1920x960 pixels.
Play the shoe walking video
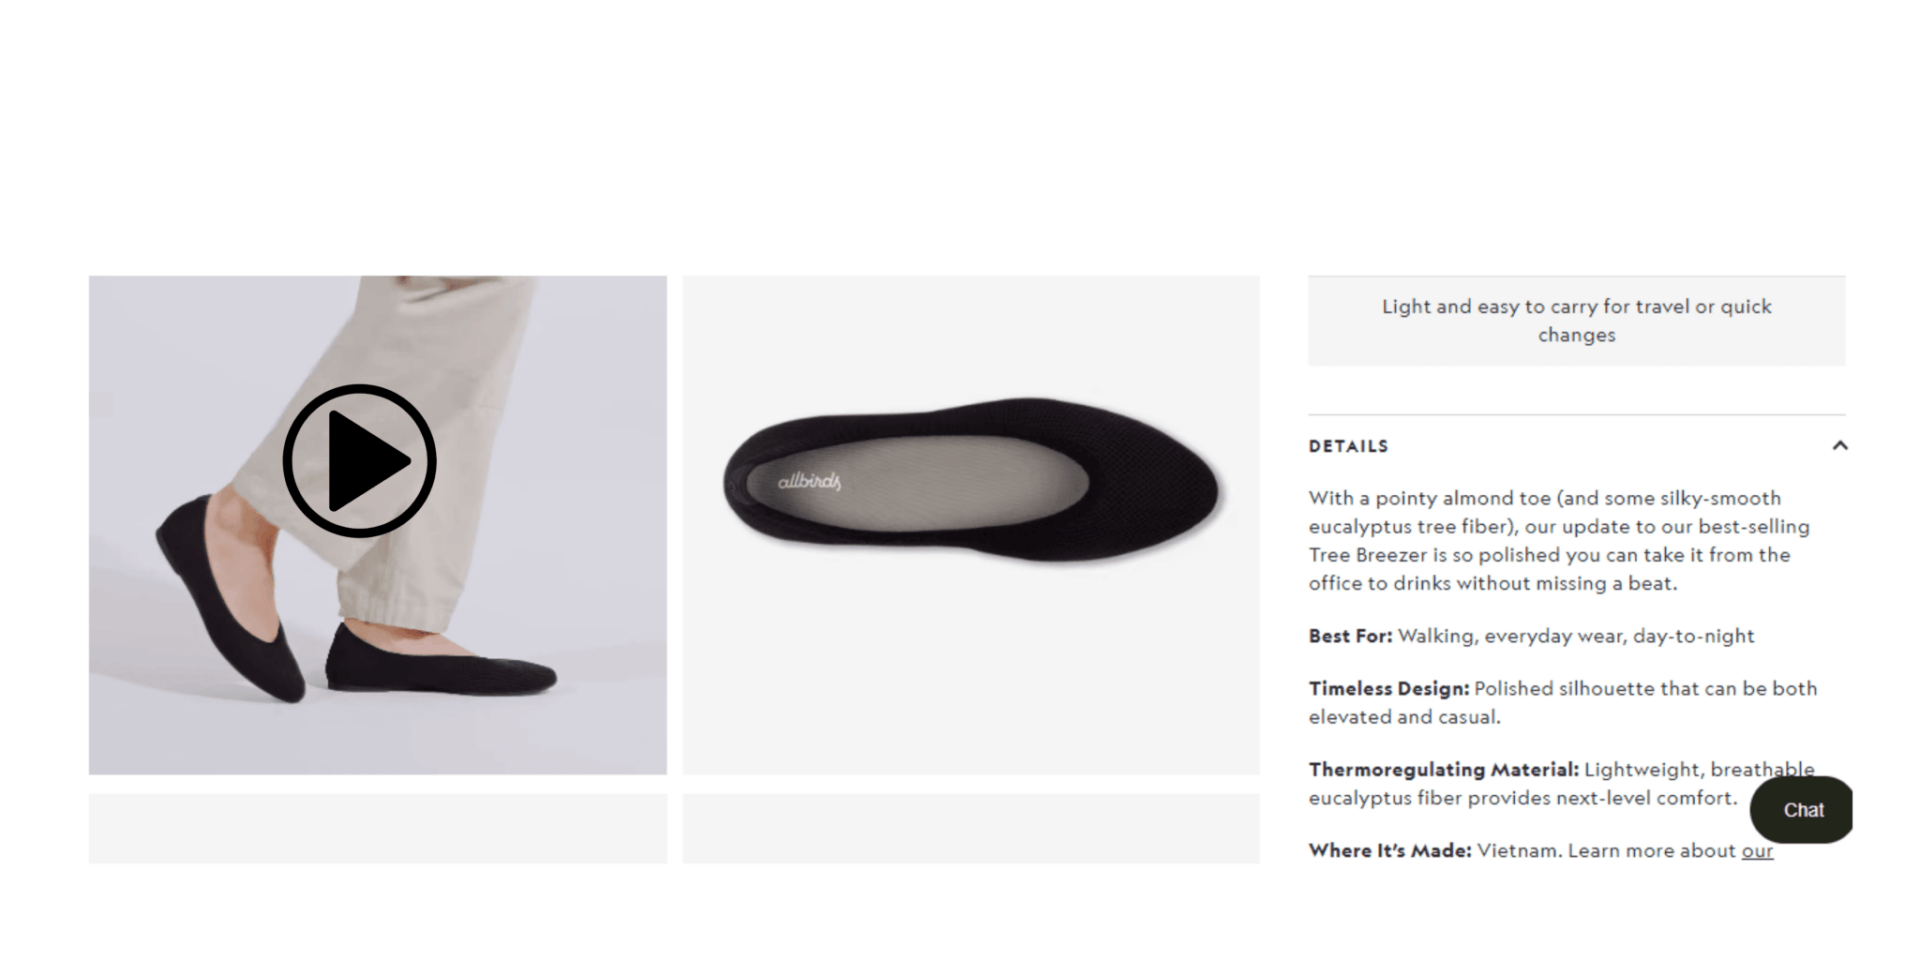tap(359, 461)
